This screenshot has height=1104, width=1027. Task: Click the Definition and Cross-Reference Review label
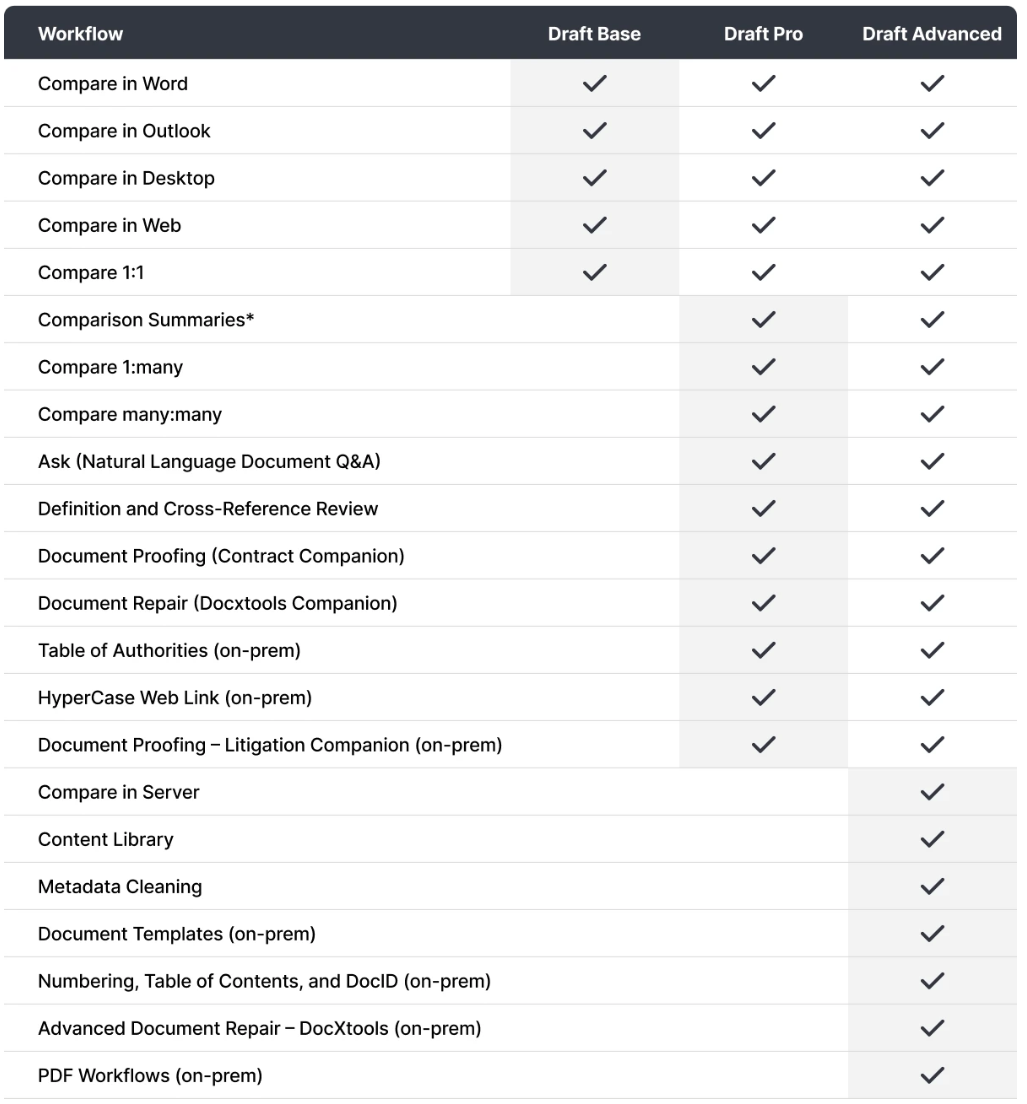pos(208,509)
